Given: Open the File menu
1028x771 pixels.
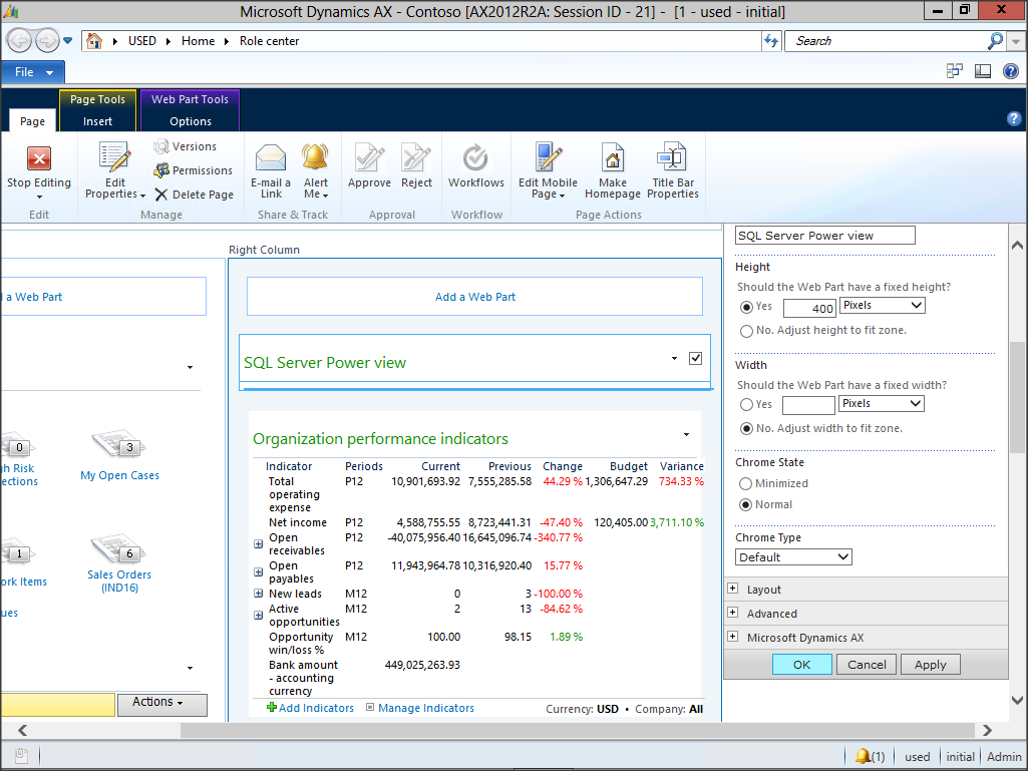Looking at the screenshot, I should pos(32,72).
